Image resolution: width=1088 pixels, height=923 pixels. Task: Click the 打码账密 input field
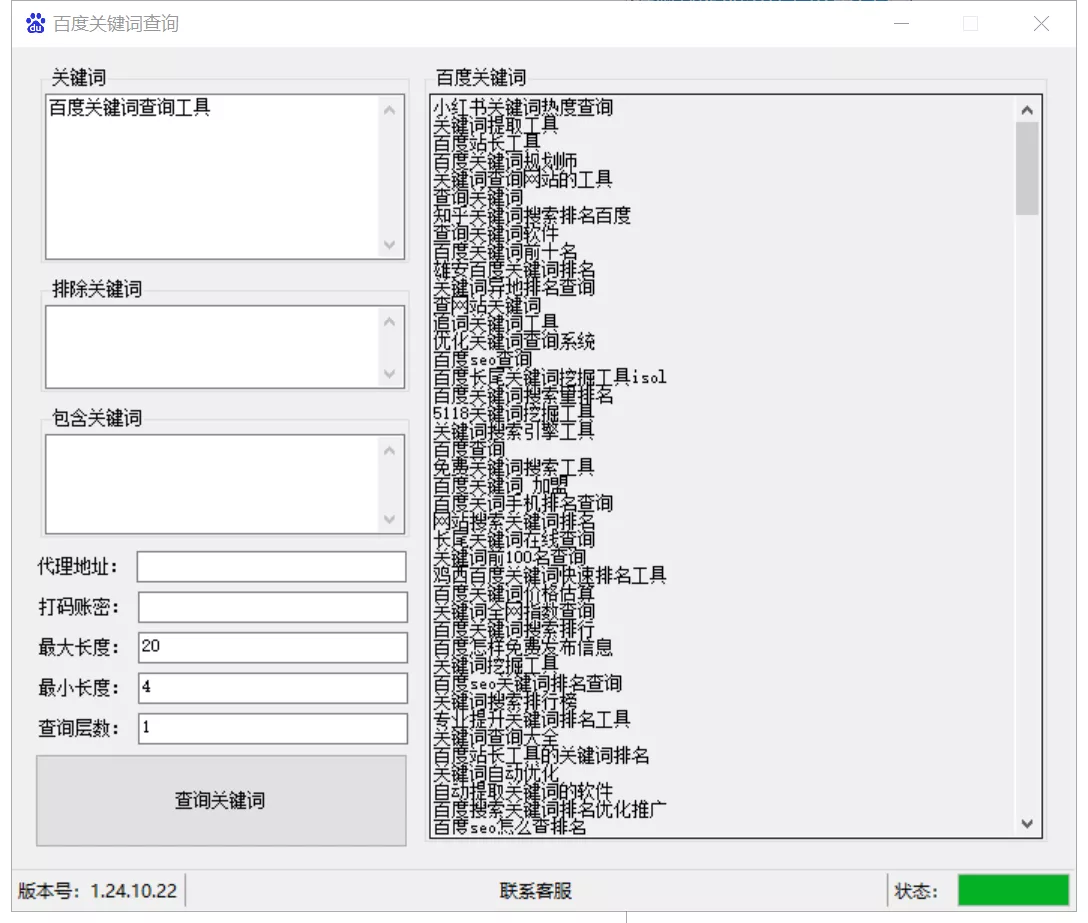(272, 607)
